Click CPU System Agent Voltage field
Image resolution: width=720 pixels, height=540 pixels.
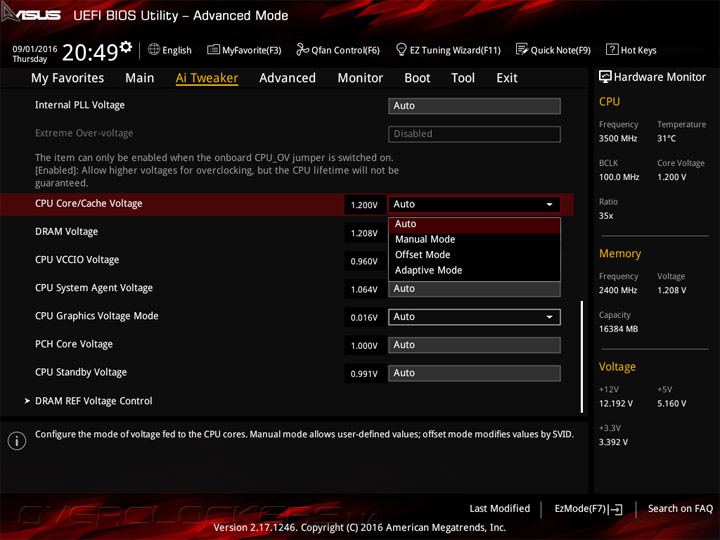point(474,289)
